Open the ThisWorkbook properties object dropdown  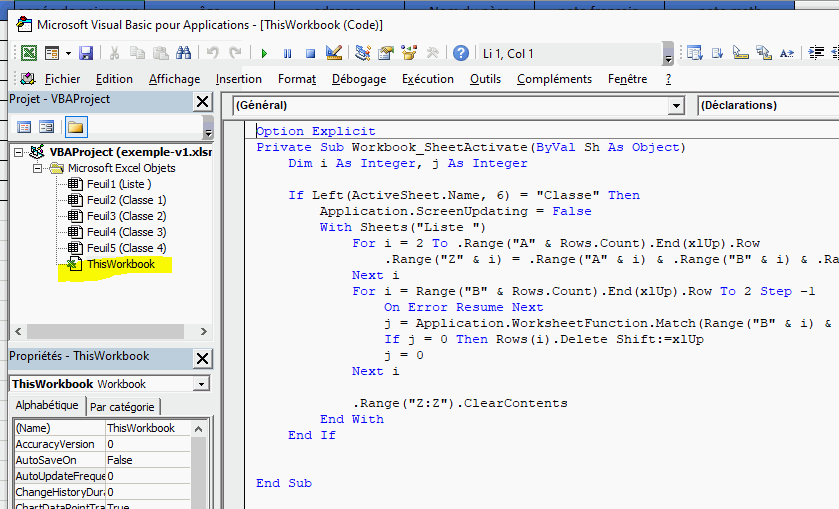pyautogui.click(x=201, y=384)
